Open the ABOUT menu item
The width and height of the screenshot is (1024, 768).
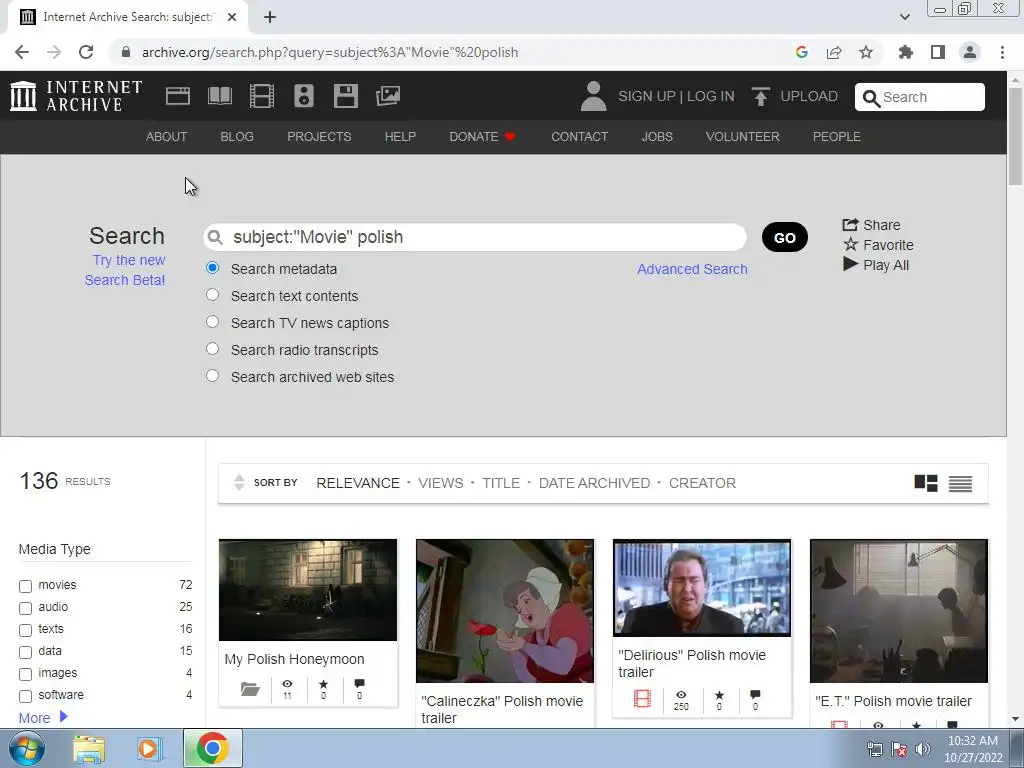pos(167,136)
